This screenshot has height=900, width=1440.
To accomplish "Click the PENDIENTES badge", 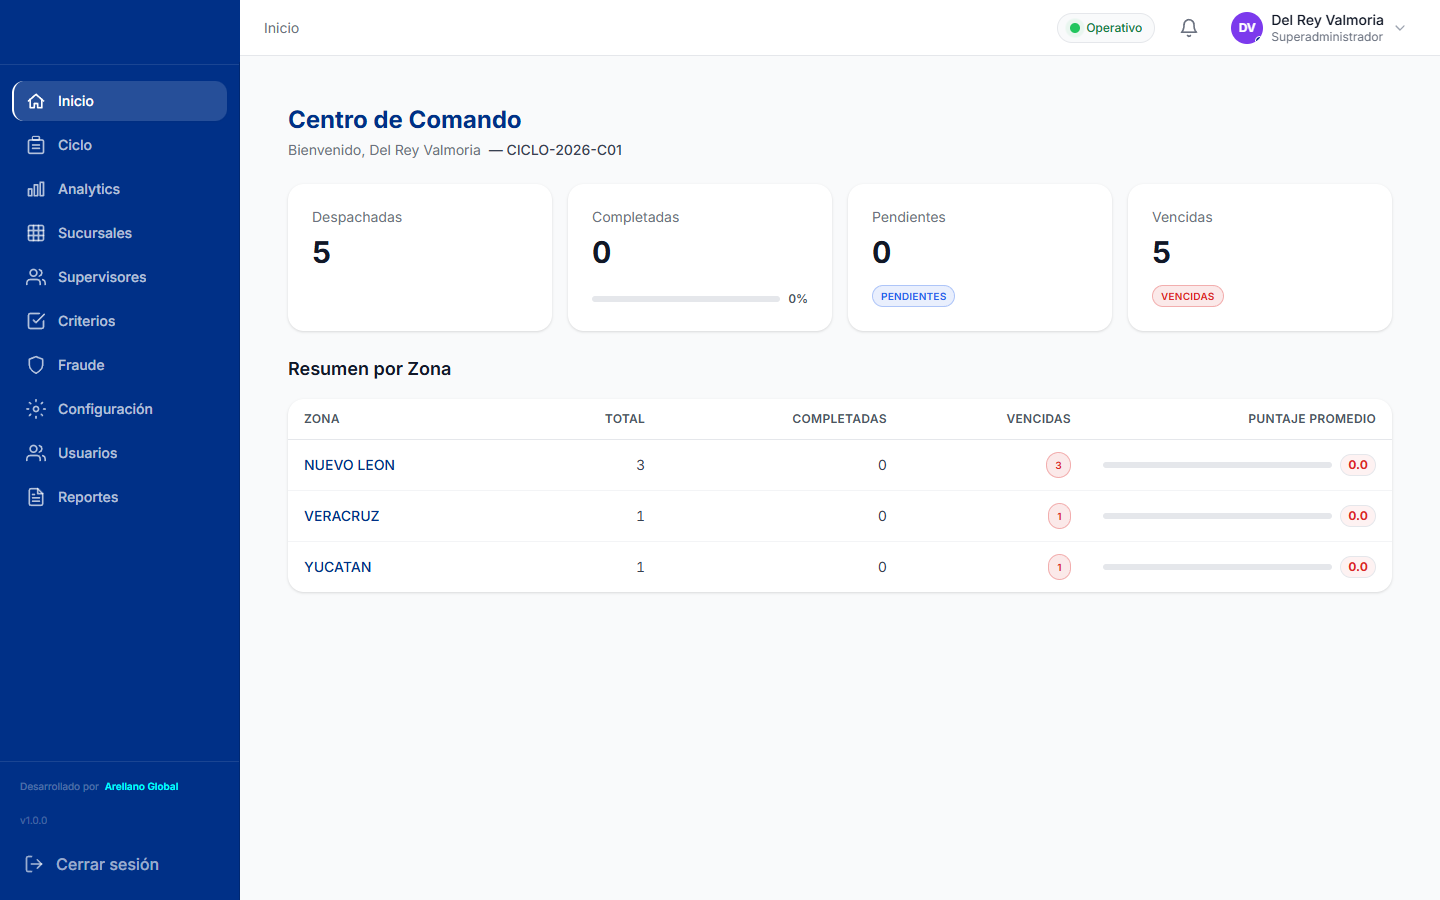I will (913, 296).
